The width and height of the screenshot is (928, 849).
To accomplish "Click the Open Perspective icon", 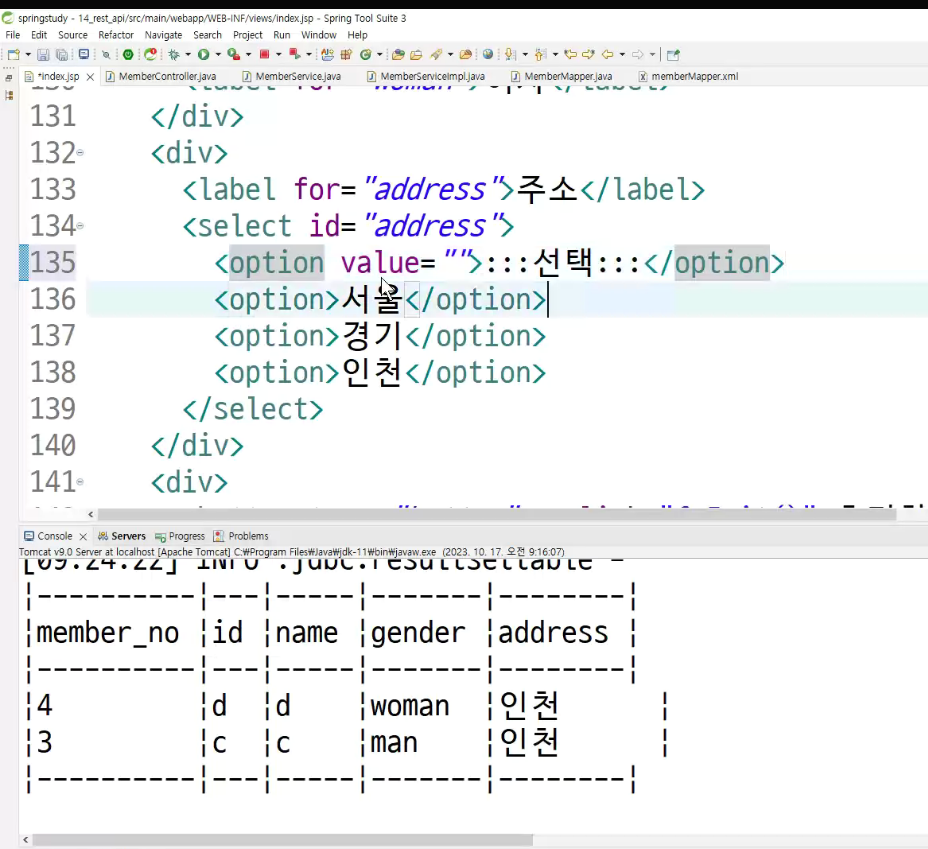I will pos(673,55).
